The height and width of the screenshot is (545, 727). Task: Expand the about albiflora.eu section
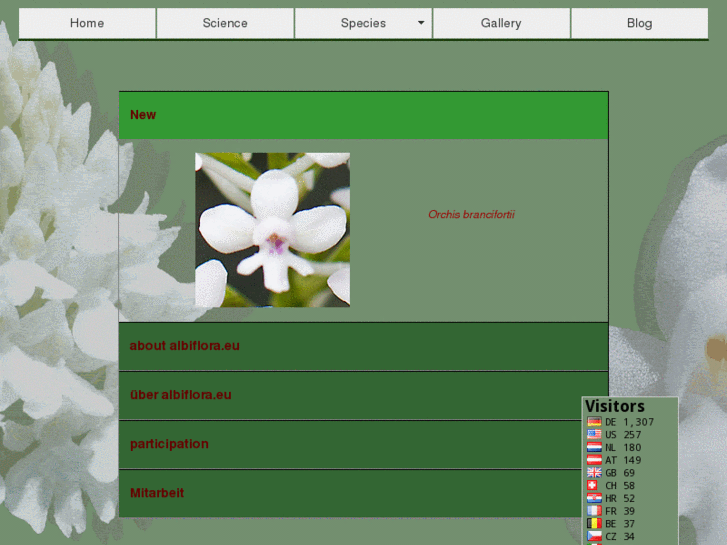(x=364, y=346)
